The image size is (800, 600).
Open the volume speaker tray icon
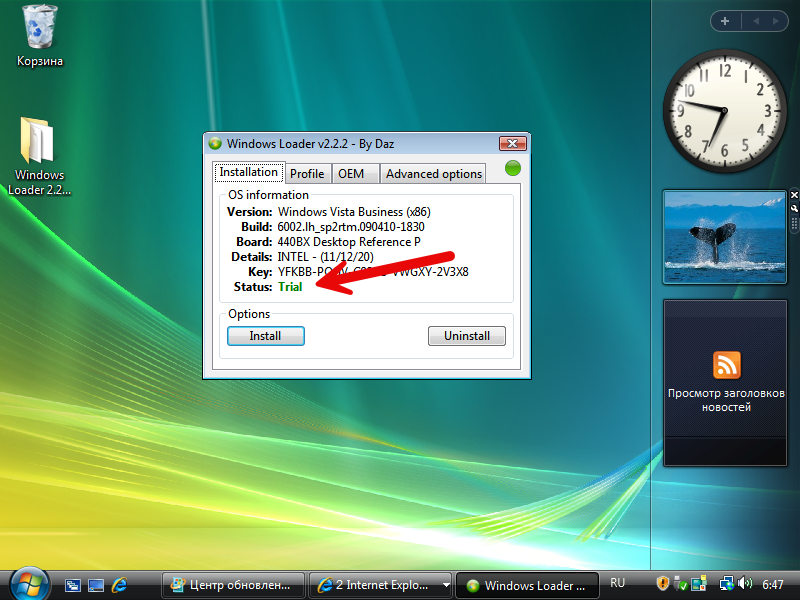click(x=745, y=583)
